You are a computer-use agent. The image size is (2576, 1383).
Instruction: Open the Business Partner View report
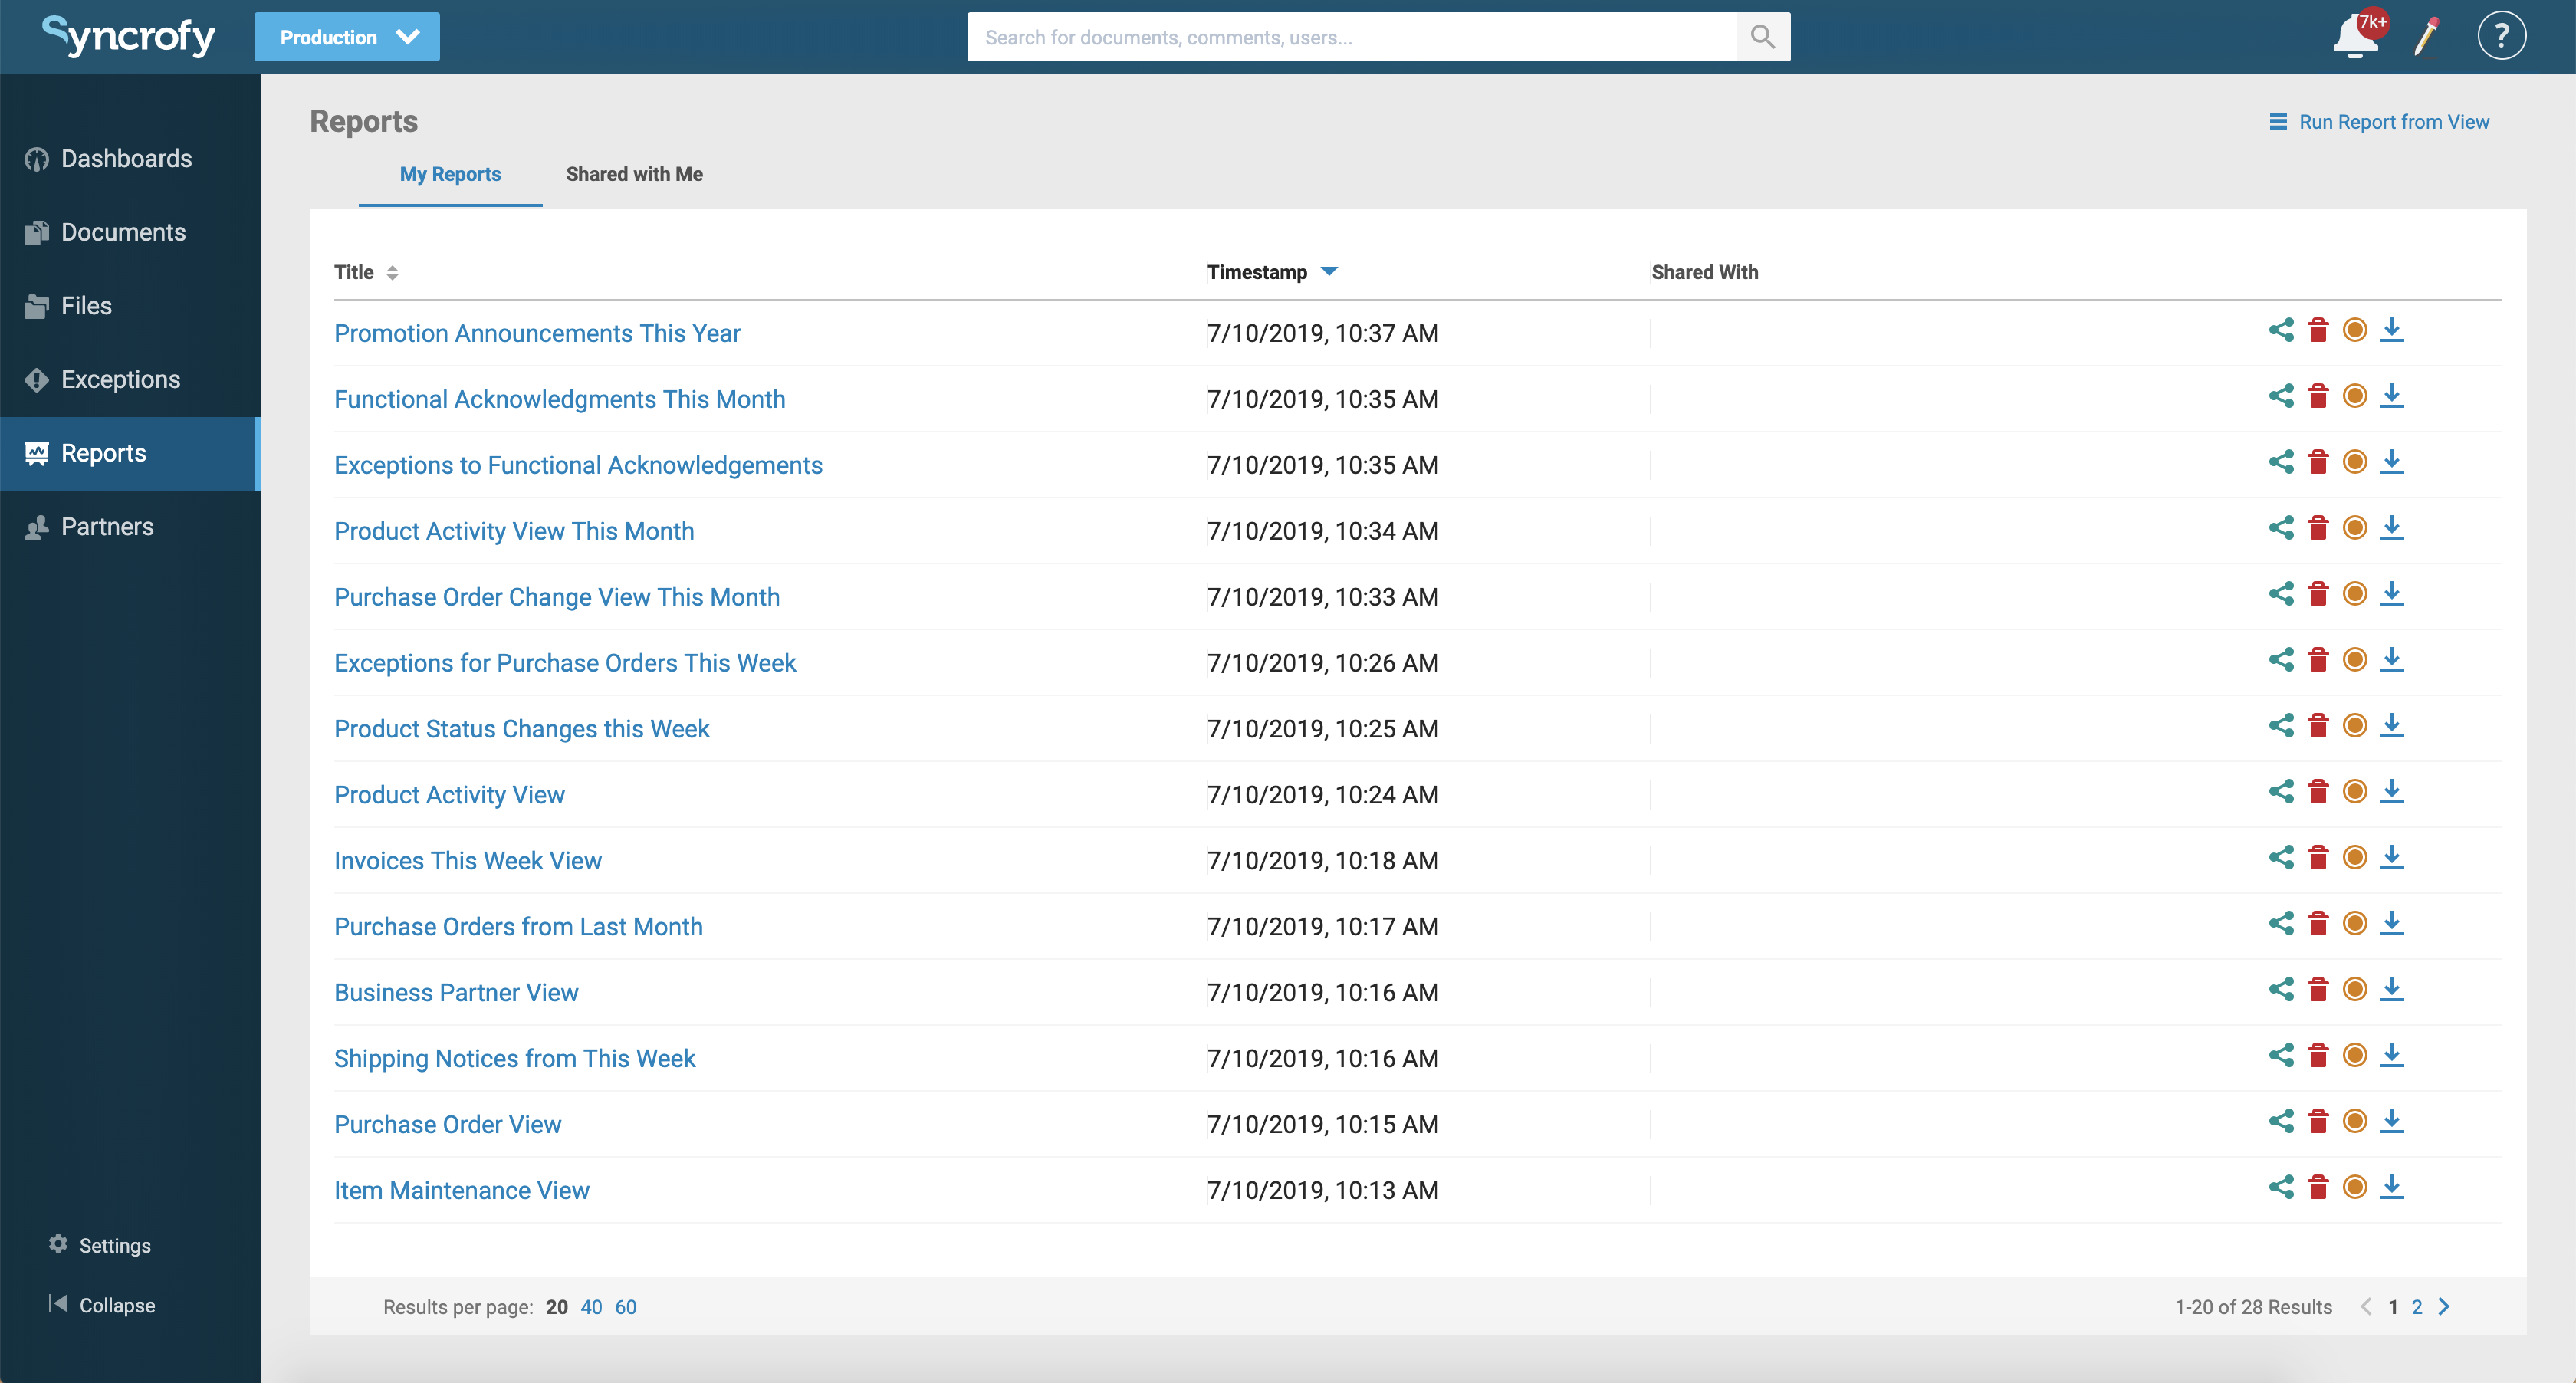pos(456,992)
